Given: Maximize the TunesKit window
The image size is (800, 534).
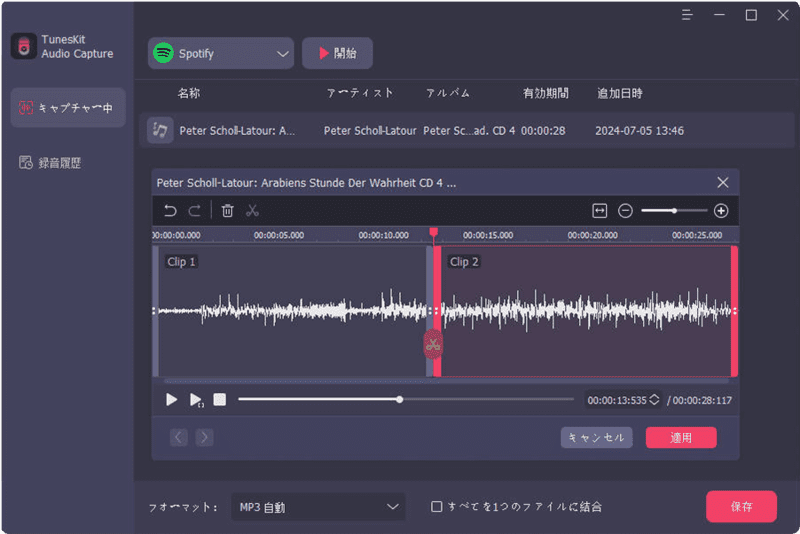Looking at the screenshot, I should (x=751, y=15).
